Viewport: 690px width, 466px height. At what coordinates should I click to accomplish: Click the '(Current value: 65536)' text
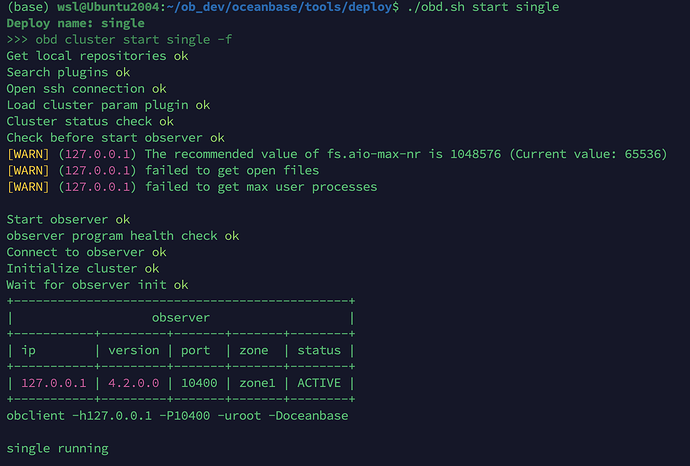coord(588,154)
